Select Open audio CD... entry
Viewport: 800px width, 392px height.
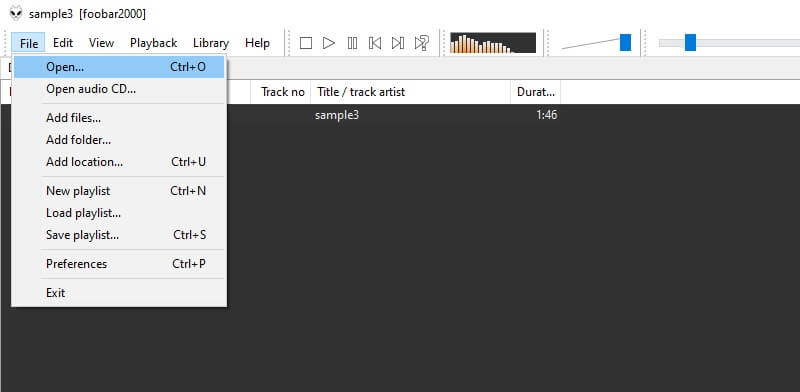pos(119,89)
